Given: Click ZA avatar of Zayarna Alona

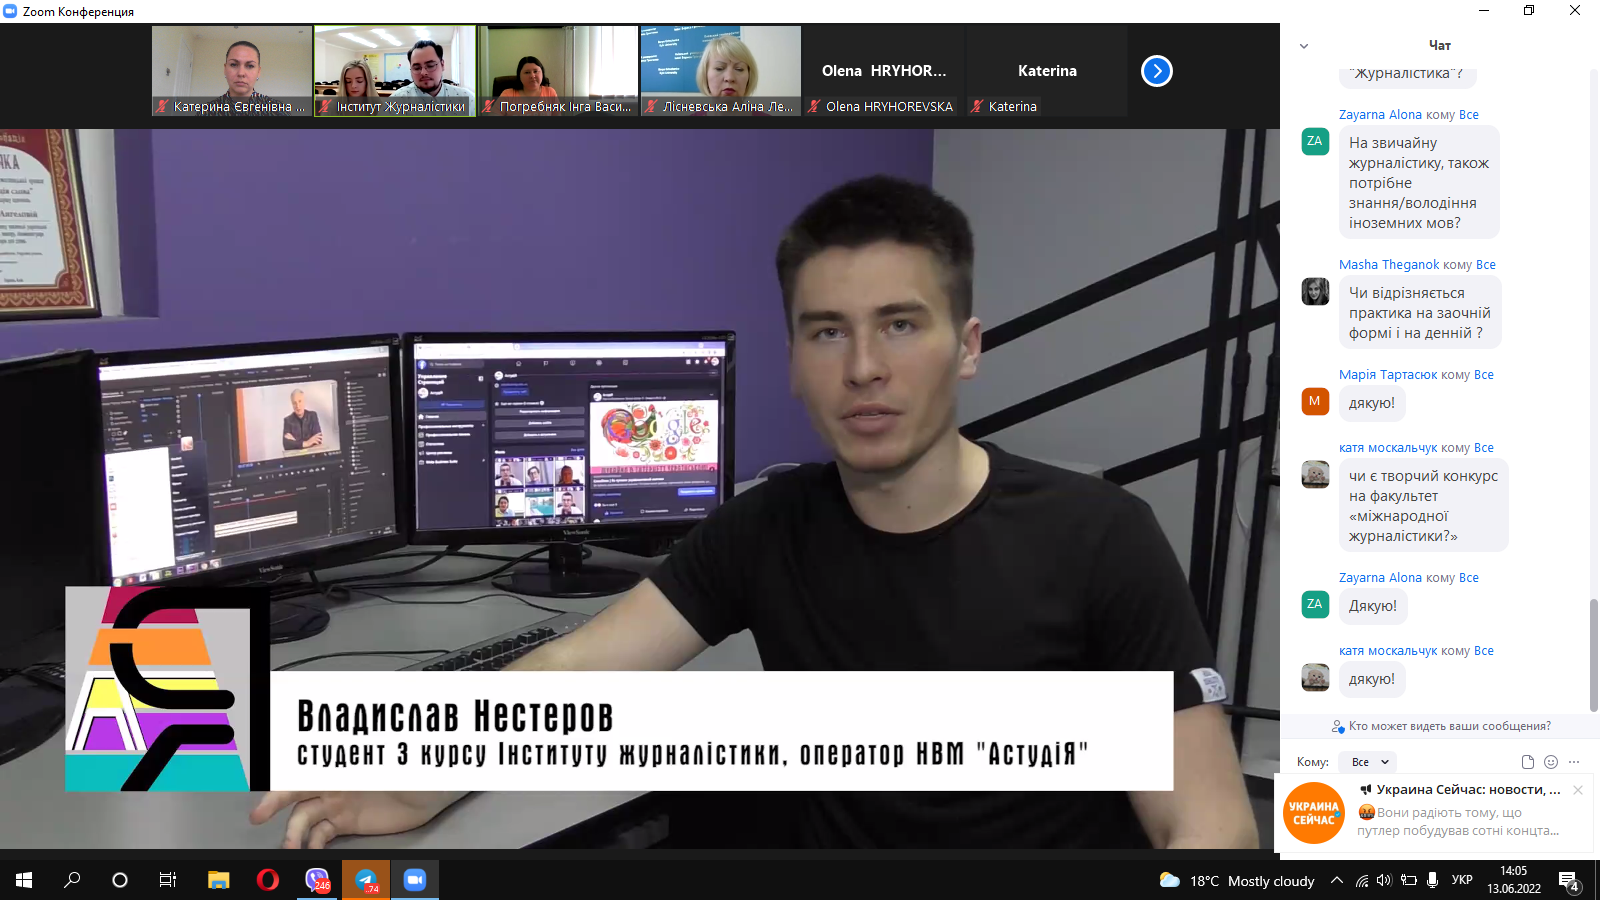Looking at the screenshot, I should pyautogui.click(x=1314, y=141).
